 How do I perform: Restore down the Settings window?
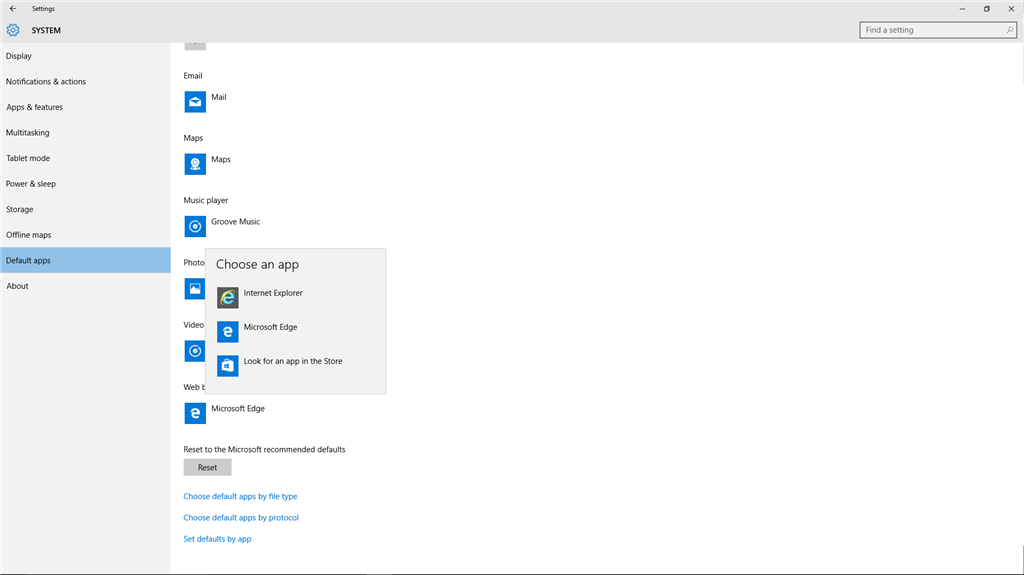[987, 8]
